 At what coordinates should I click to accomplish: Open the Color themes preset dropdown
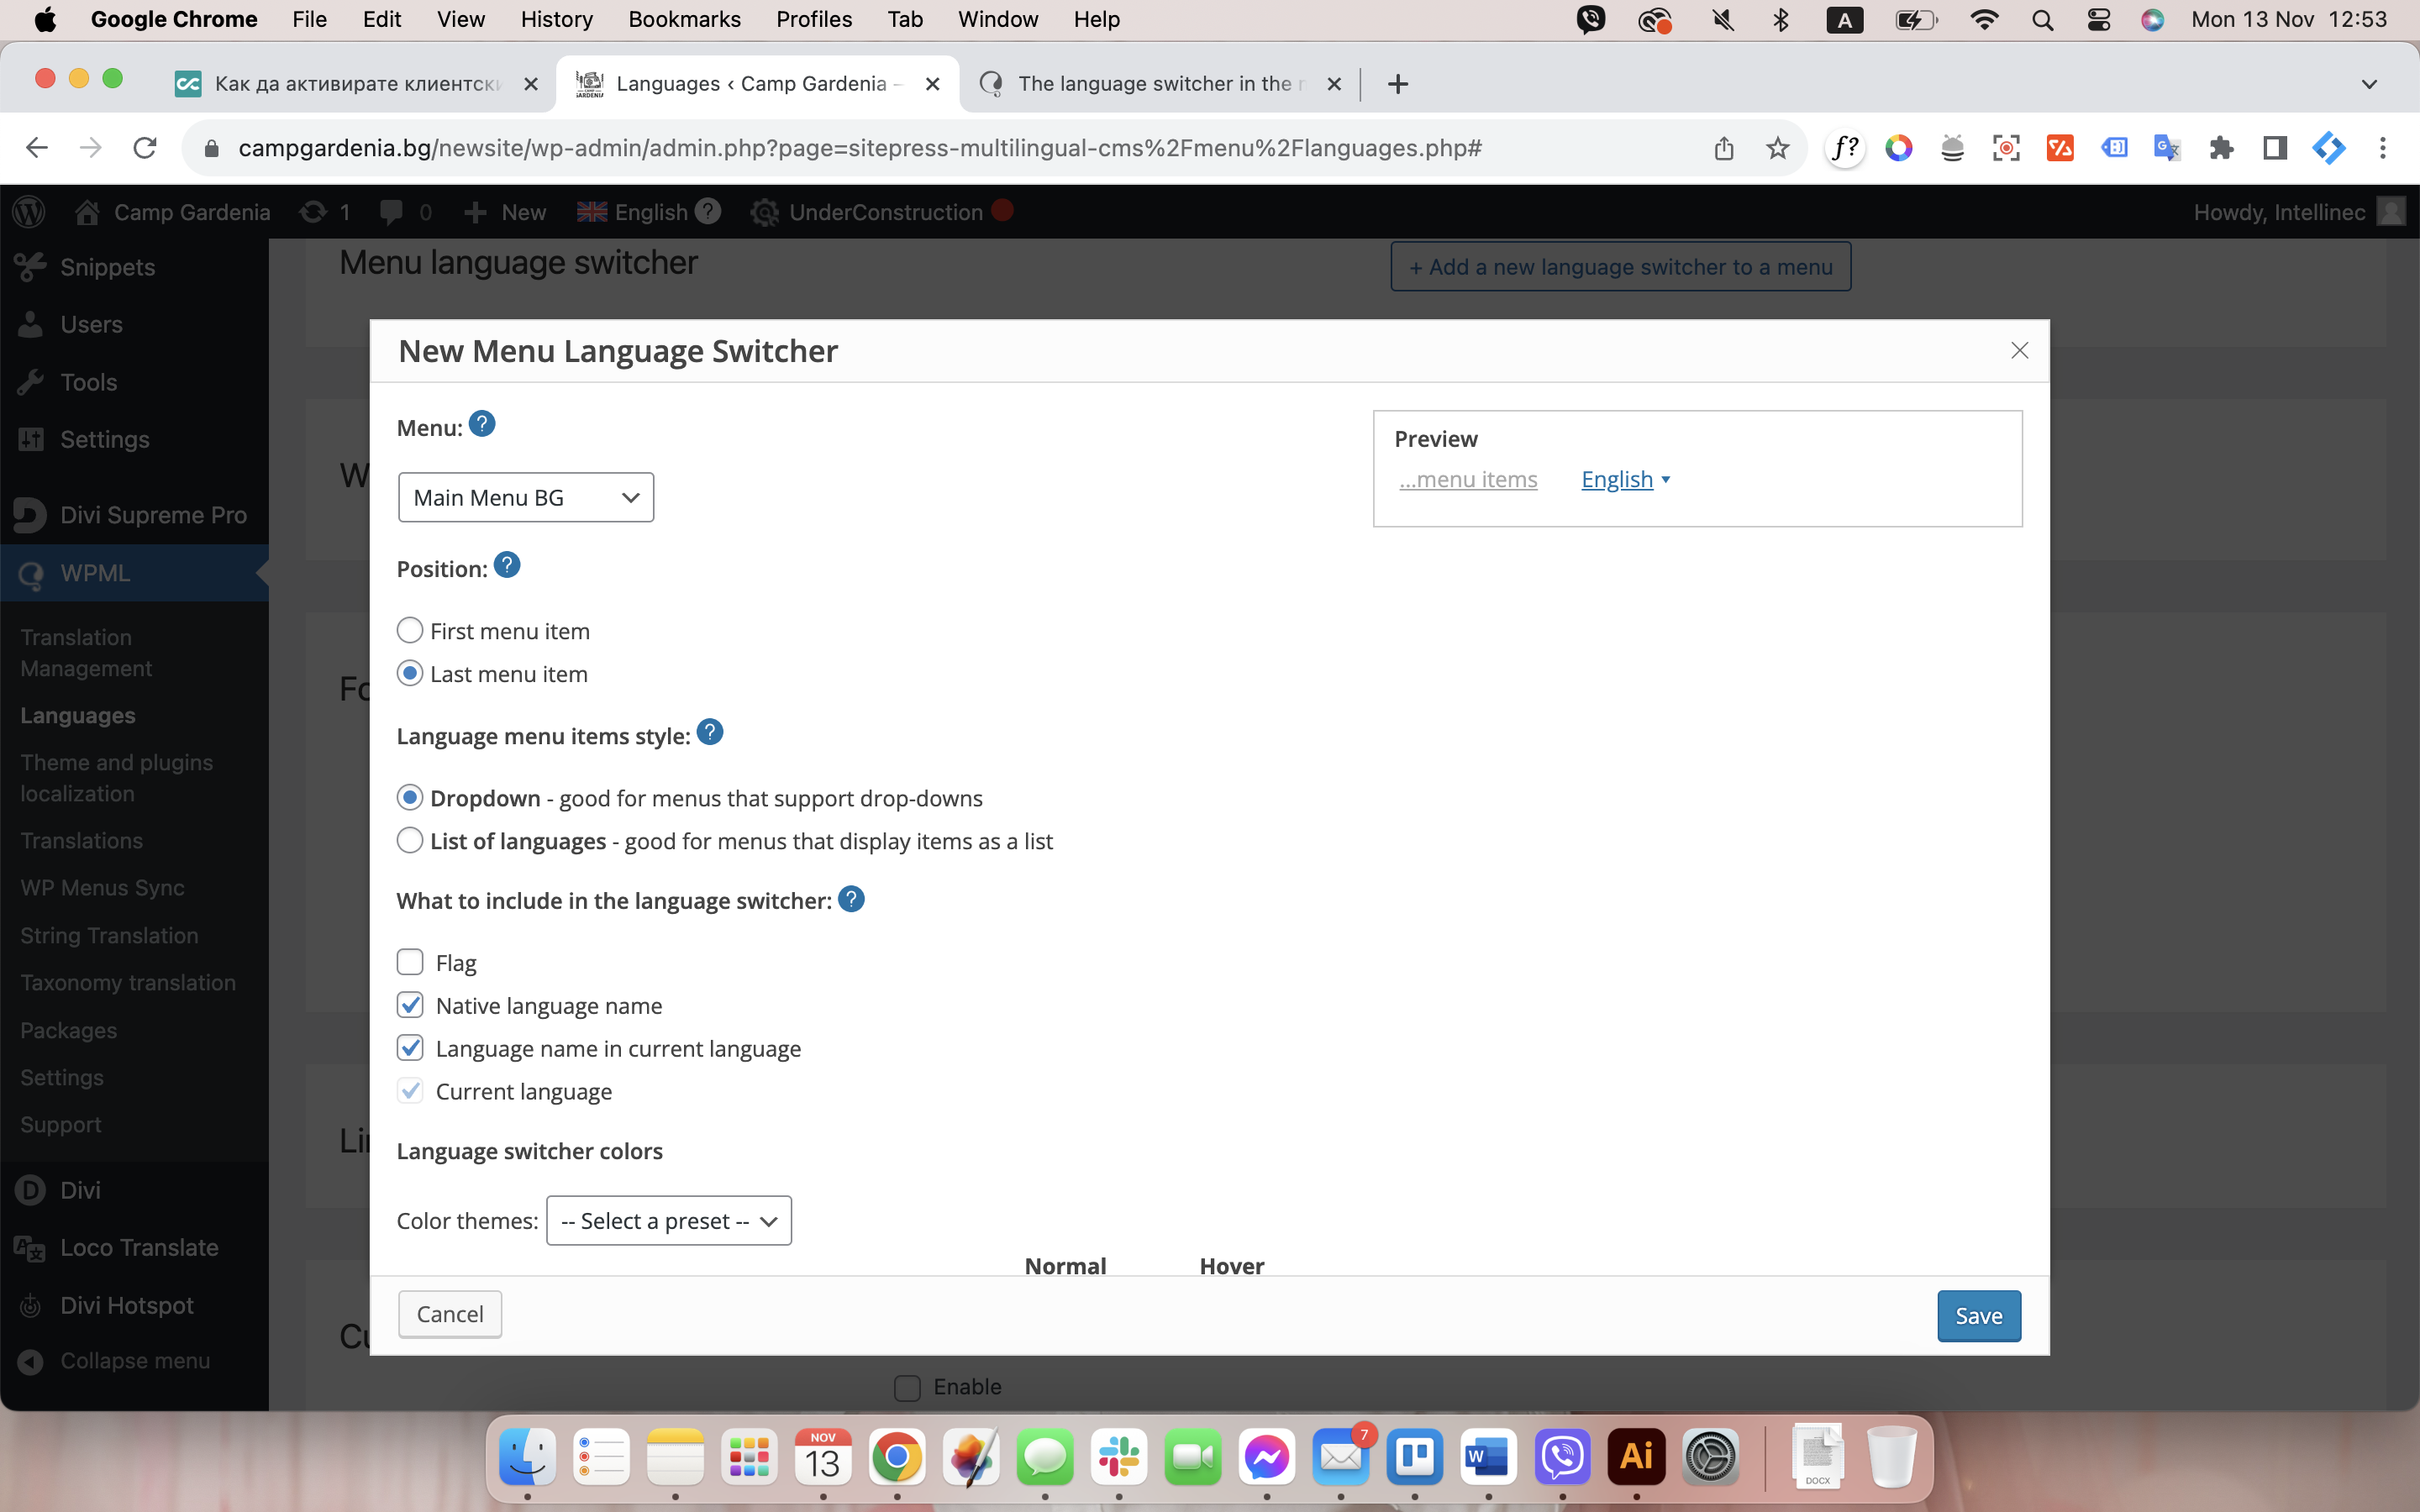coord(669,1221)
